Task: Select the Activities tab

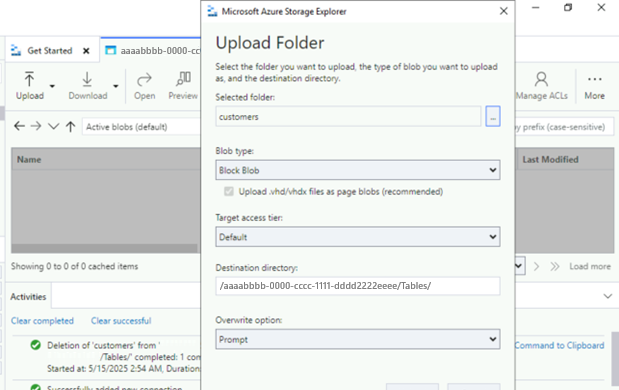Action: (x=28, y=296)
